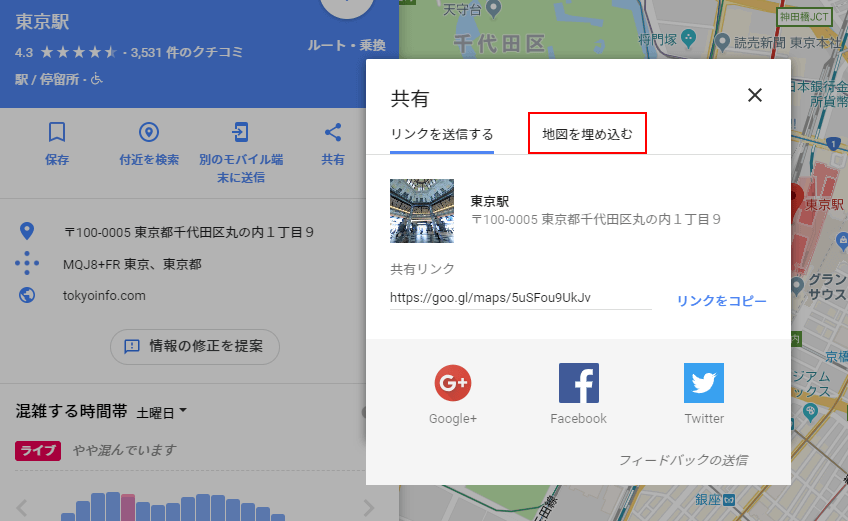Click the website globe icon
The width and height of the screenshot is (848, 521).
point(26,295)
